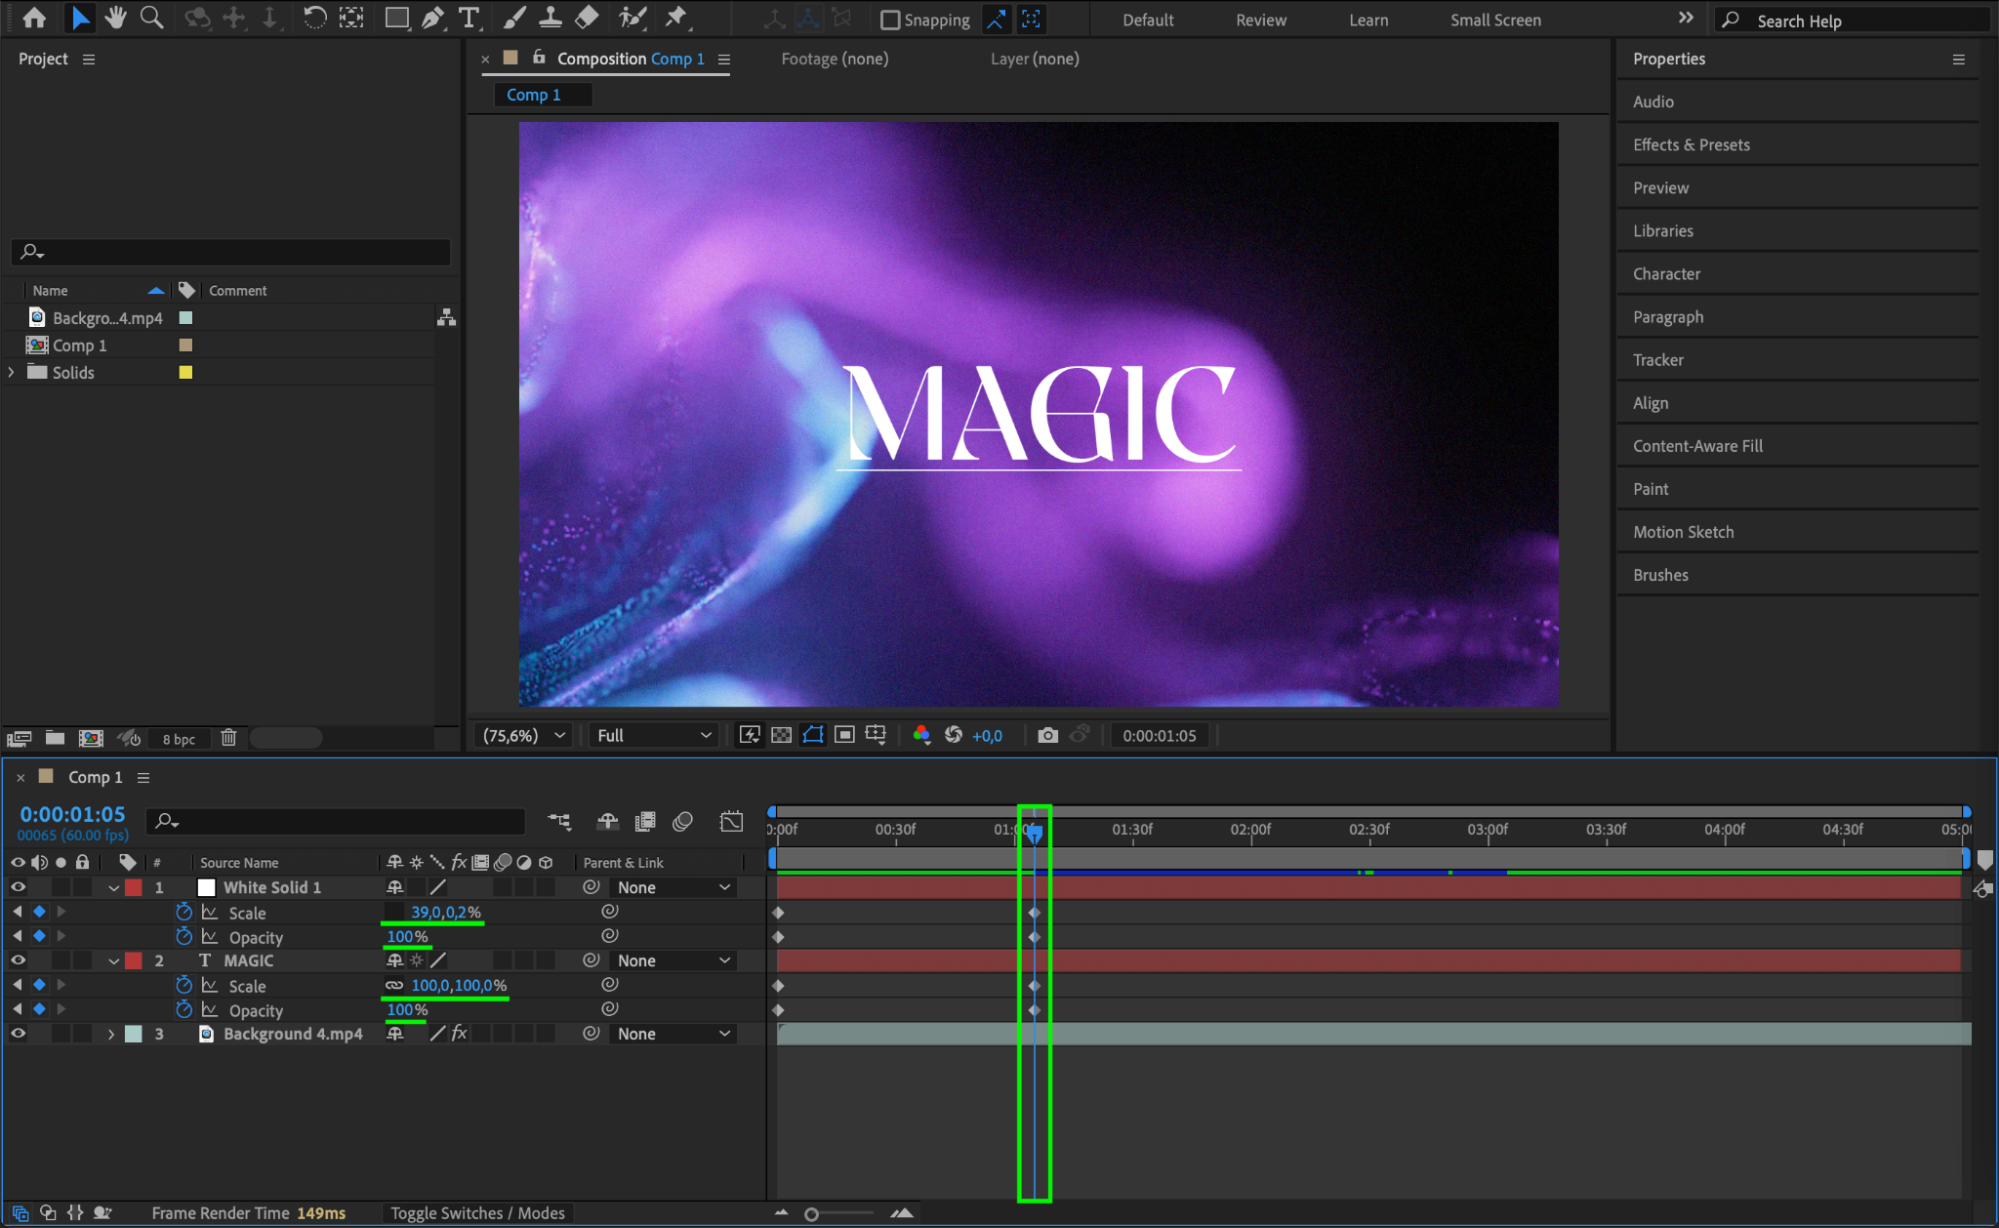Toggle visibility of Background 4.mp4 layer

click(x=18, y=1033)
